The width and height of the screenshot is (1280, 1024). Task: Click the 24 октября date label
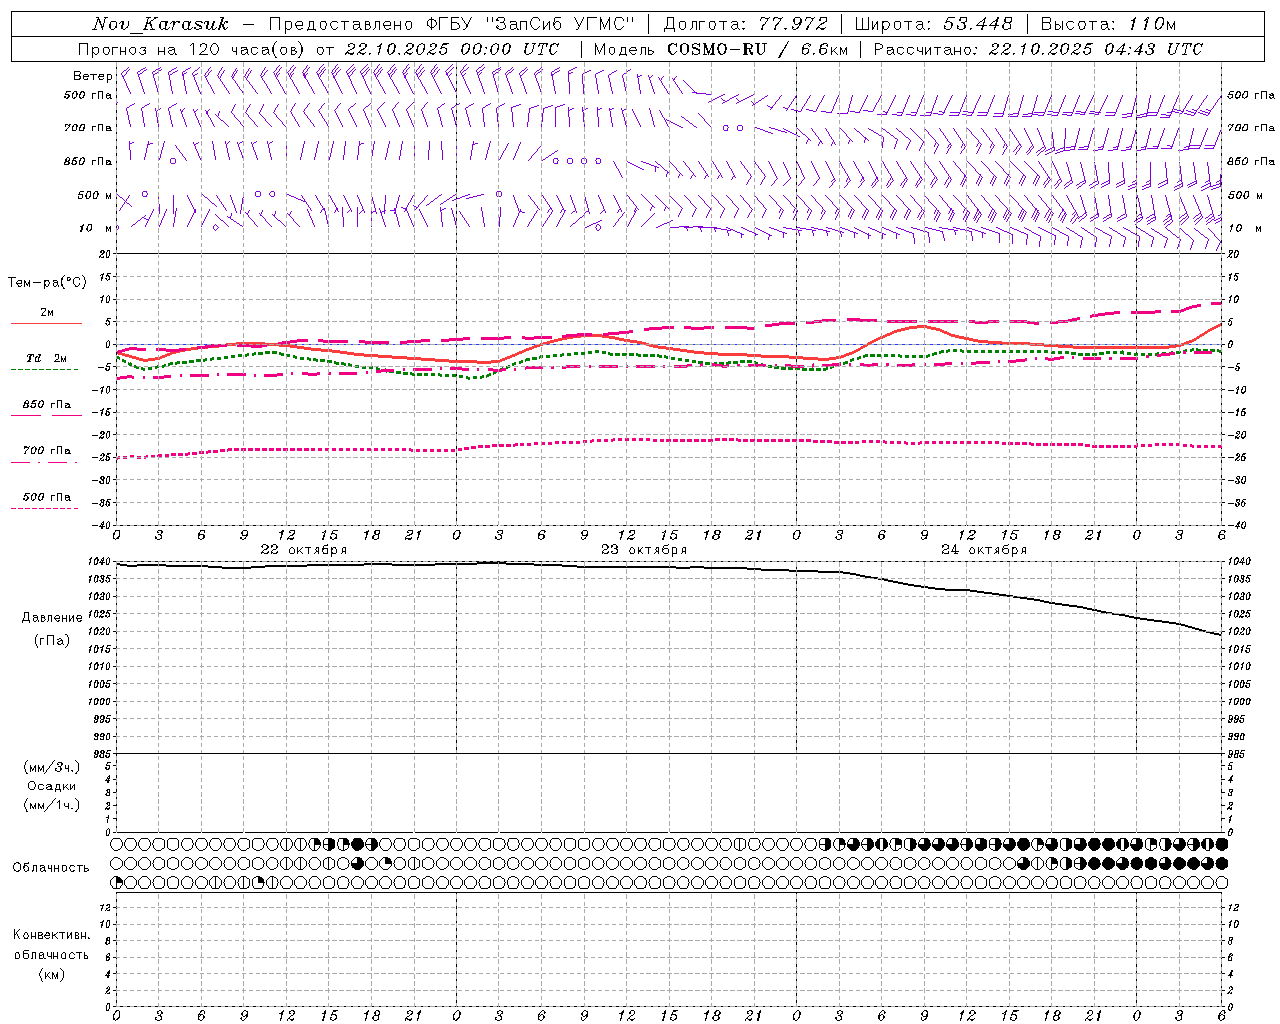pyautogui.click(x=984, y=550)
